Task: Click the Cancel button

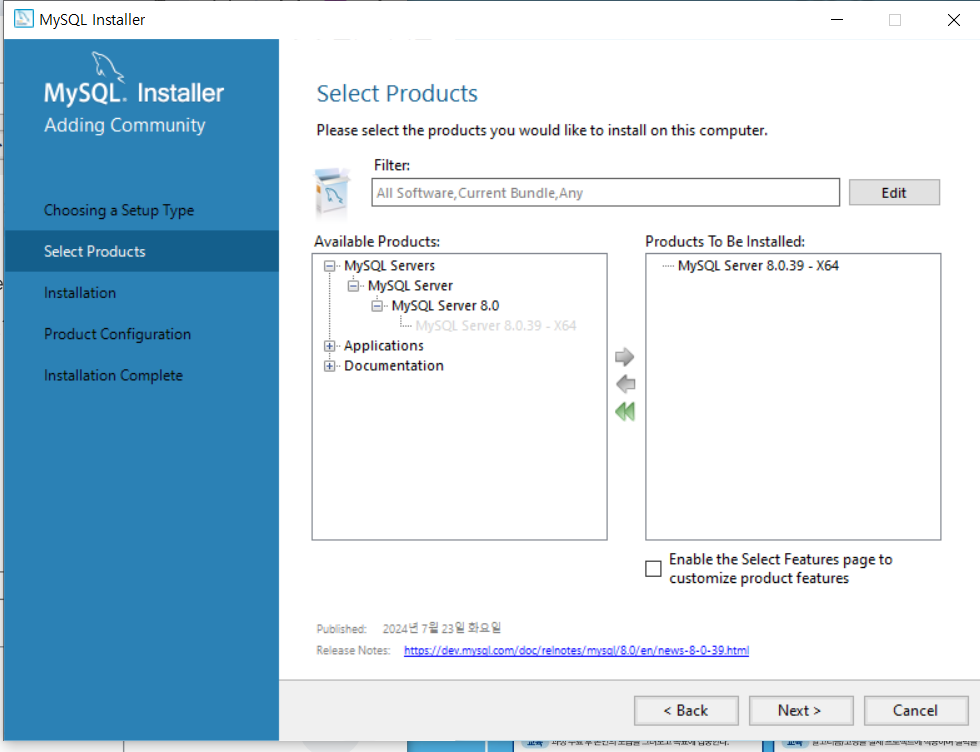Action: coord(916,711)
